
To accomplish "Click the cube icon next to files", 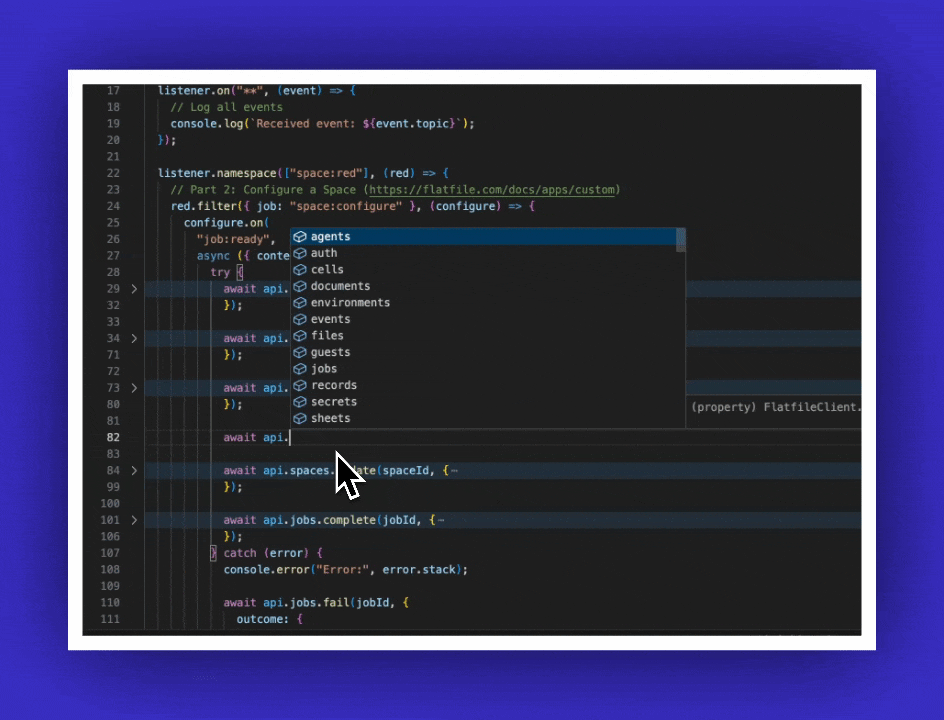I will coord(299,336).
